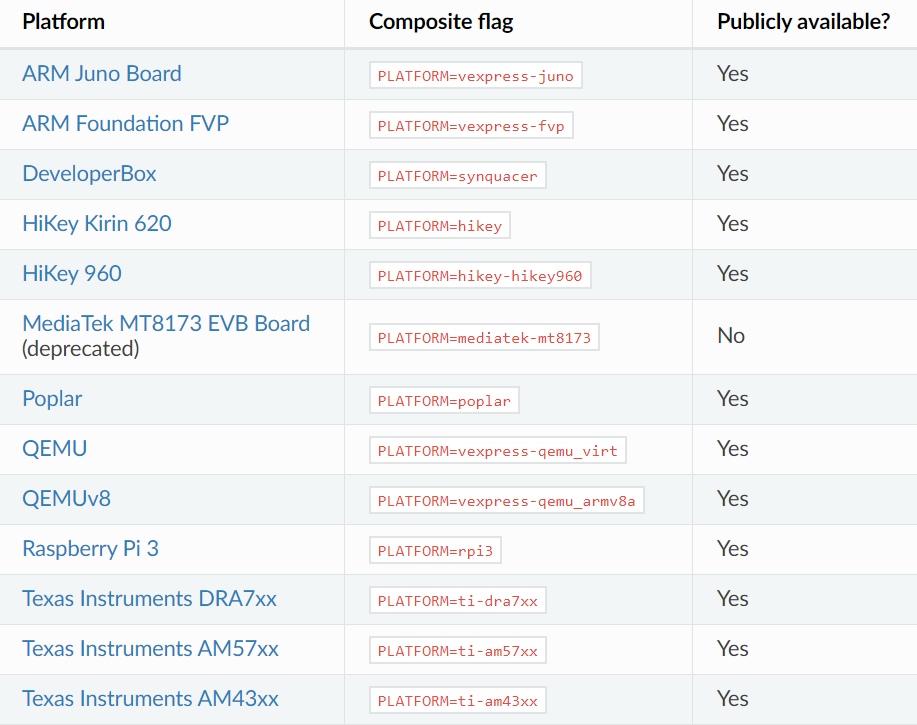Open the ARM Juno Board page
917x725 pixels.
pyautogui.click(x=101, y=73)
